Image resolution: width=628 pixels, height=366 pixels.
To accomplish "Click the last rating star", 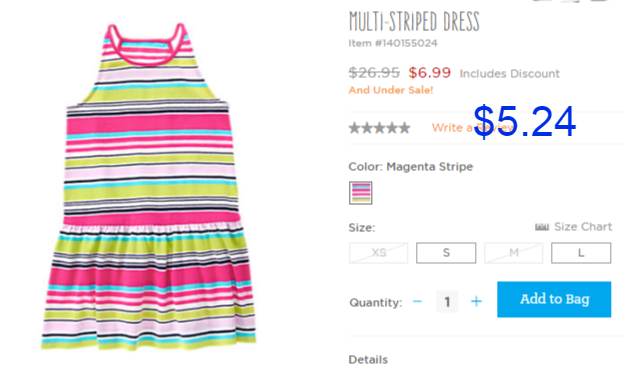I will [x=405, y=128].
